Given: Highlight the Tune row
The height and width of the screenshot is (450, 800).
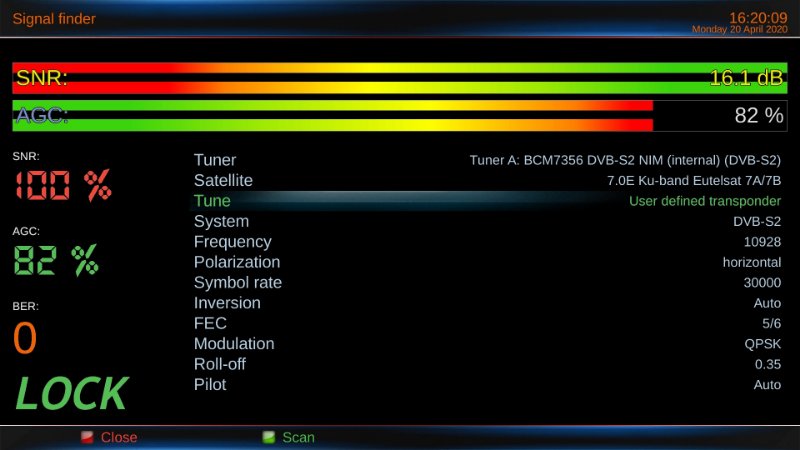Looking at the screenshot, I should pos(487,201).
